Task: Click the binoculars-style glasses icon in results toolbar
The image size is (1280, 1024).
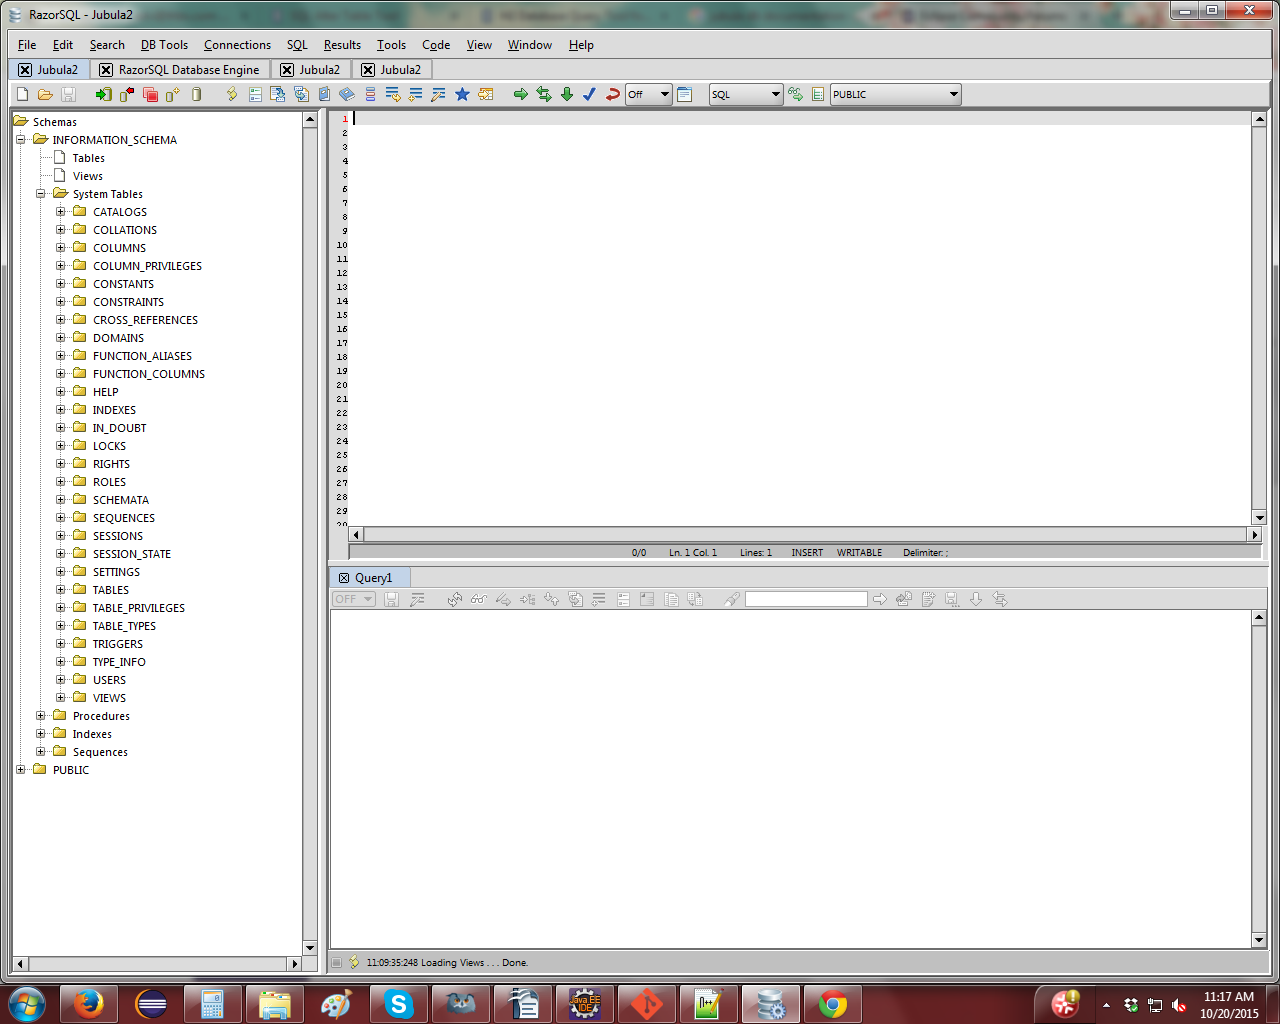Action: click(478, 599)
